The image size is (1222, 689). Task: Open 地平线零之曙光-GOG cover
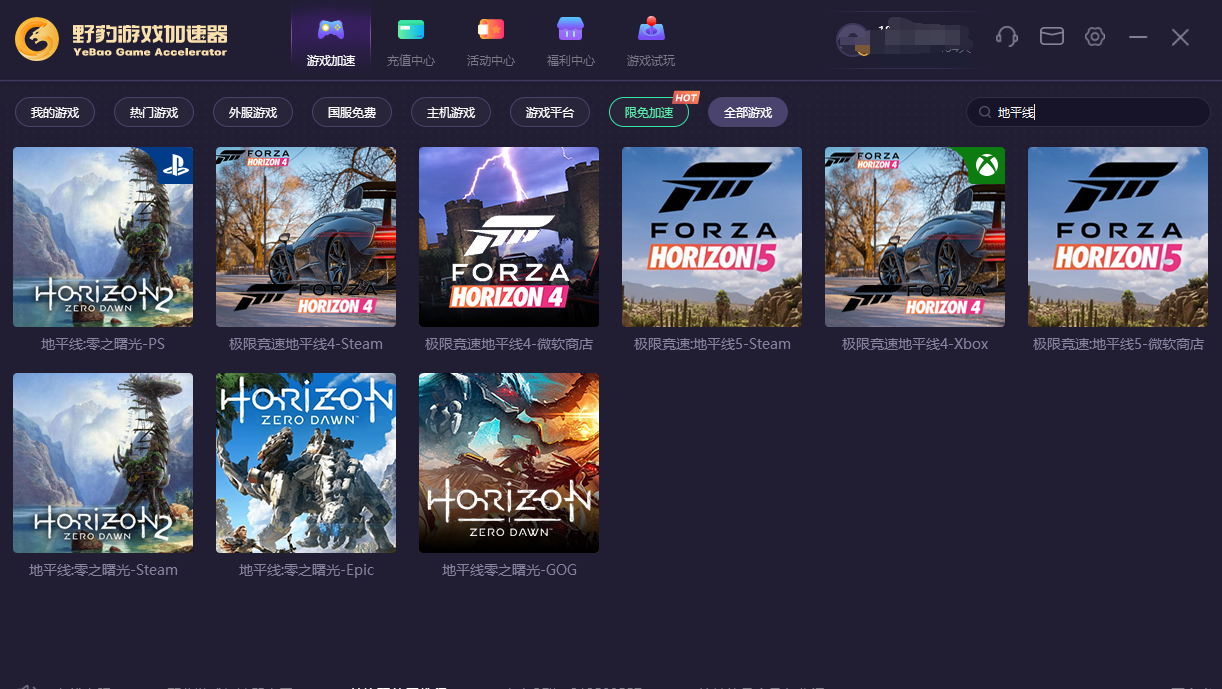509,463
